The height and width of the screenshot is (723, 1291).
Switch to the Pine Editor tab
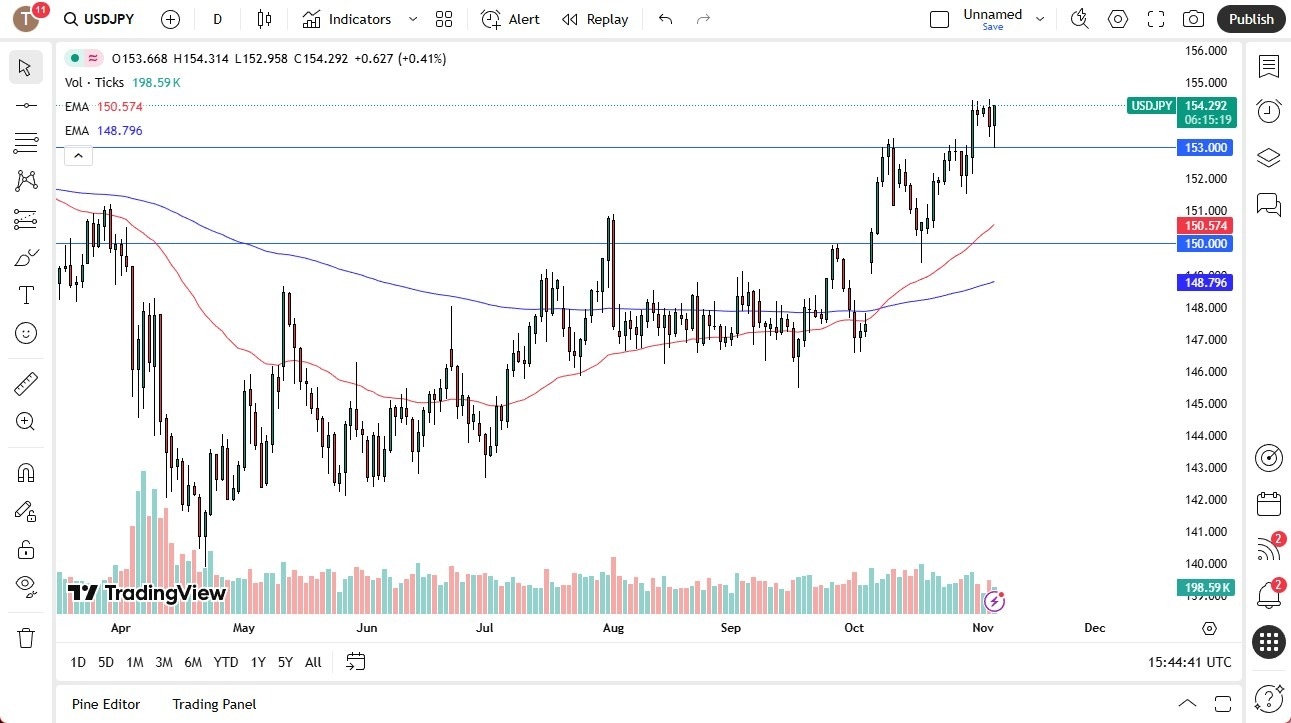(x=105, y=704)
